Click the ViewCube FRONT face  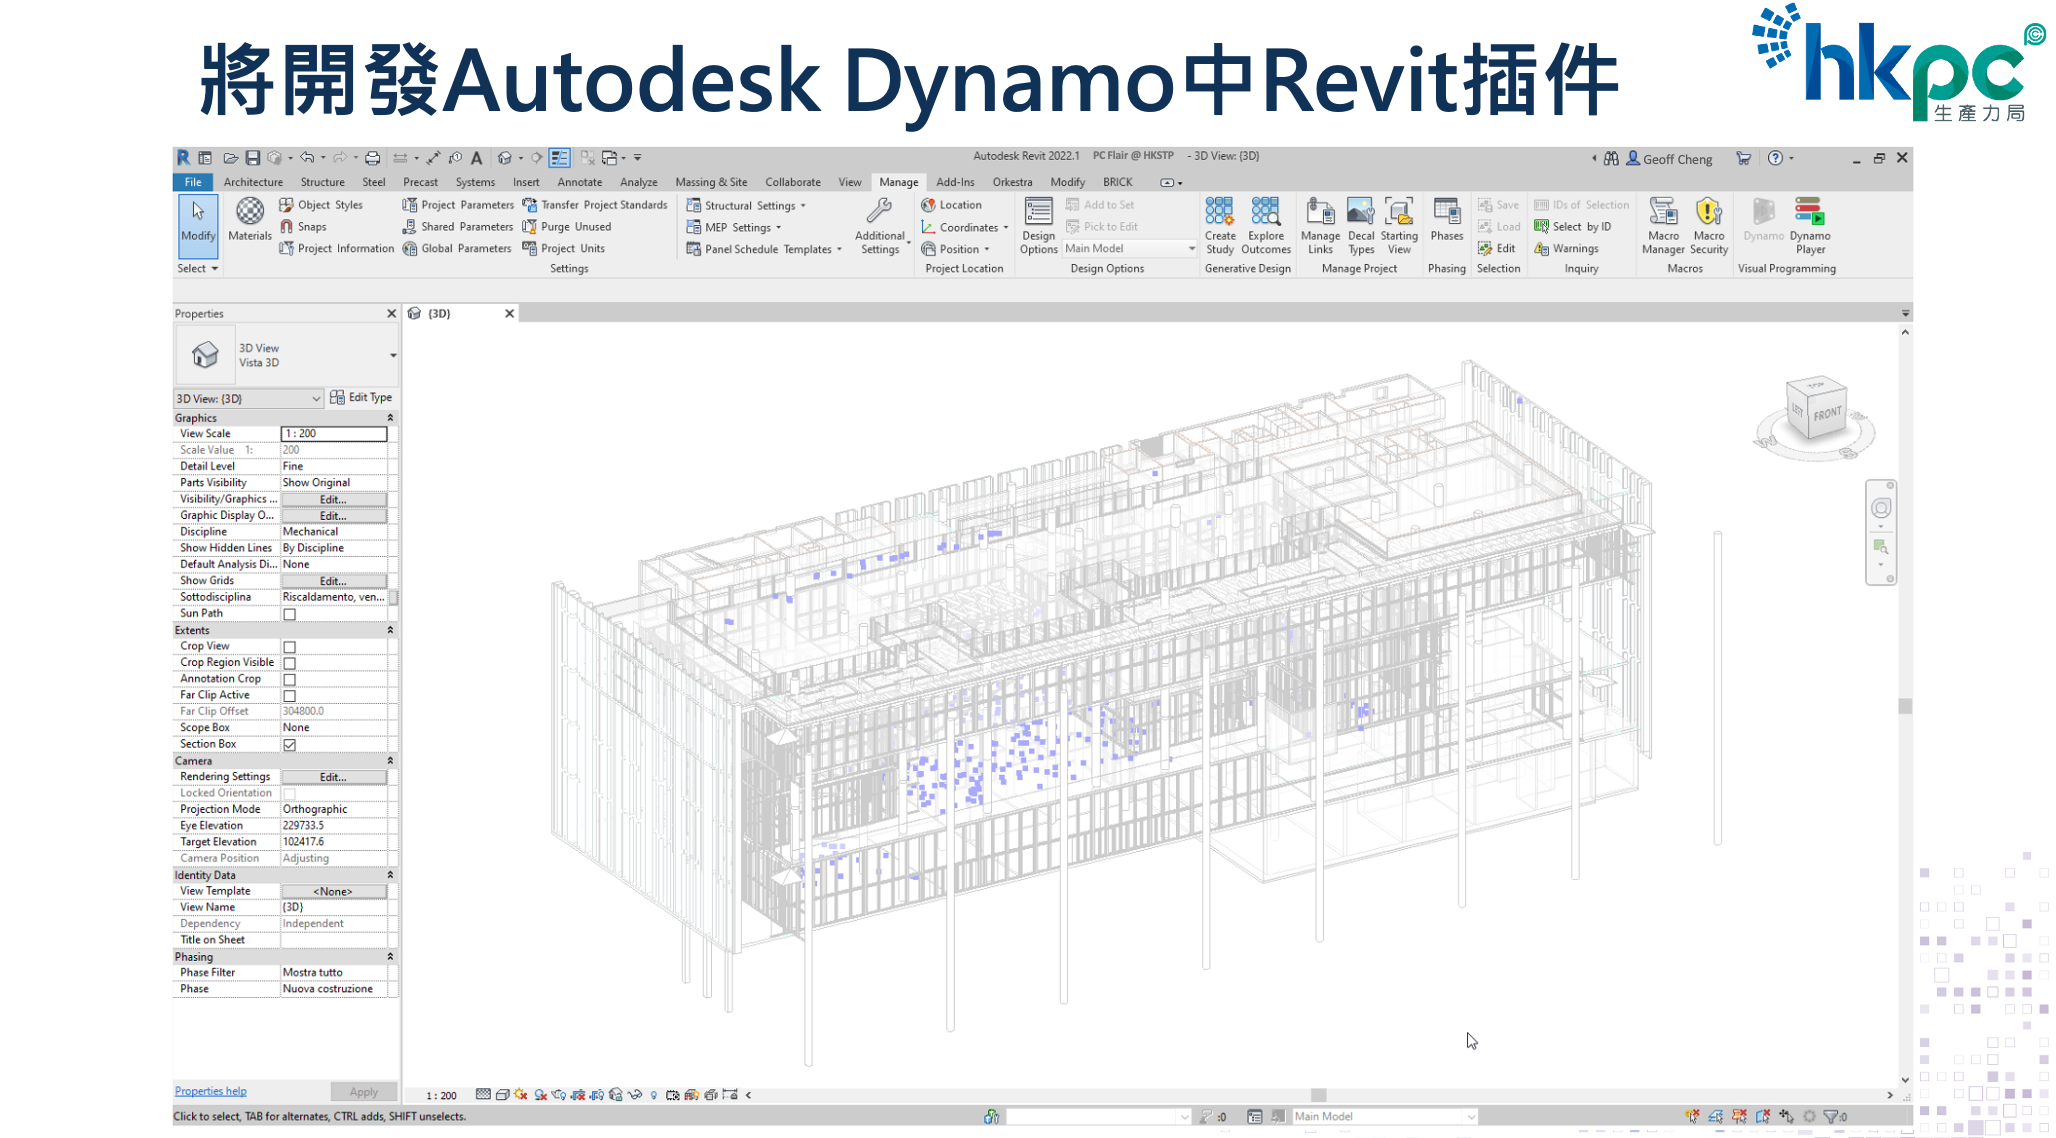[1827, 413]
